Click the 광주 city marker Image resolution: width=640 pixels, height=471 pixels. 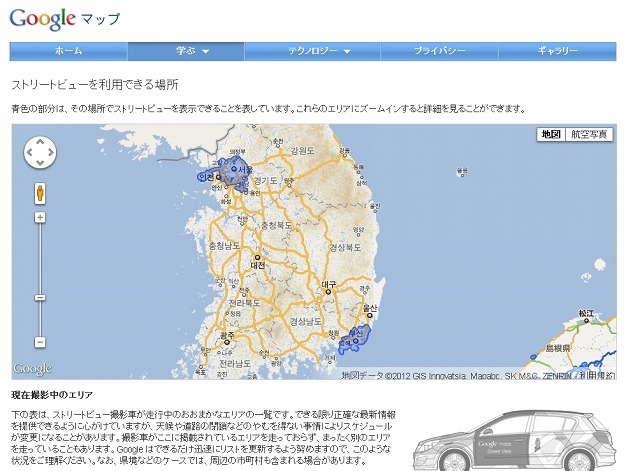[227, 342]
